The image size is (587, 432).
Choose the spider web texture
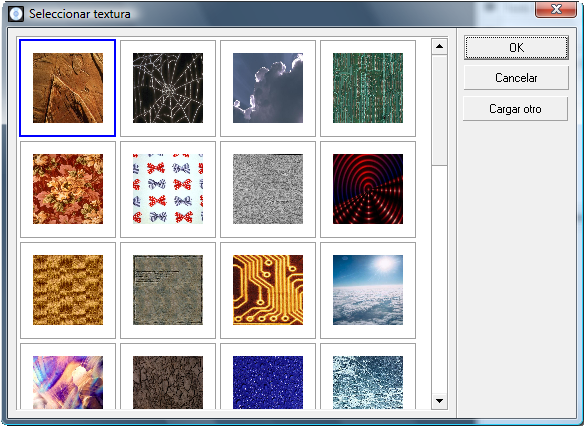point(168,88)
